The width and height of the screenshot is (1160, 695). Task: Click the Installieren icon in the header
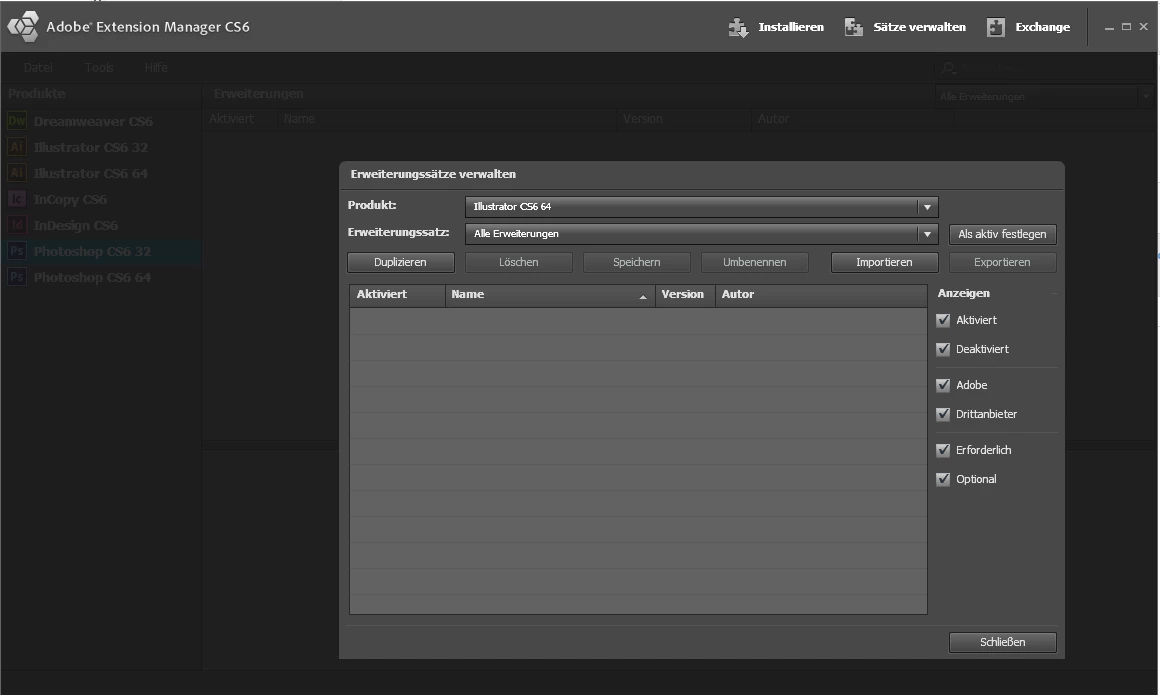[x=738, y=27]
